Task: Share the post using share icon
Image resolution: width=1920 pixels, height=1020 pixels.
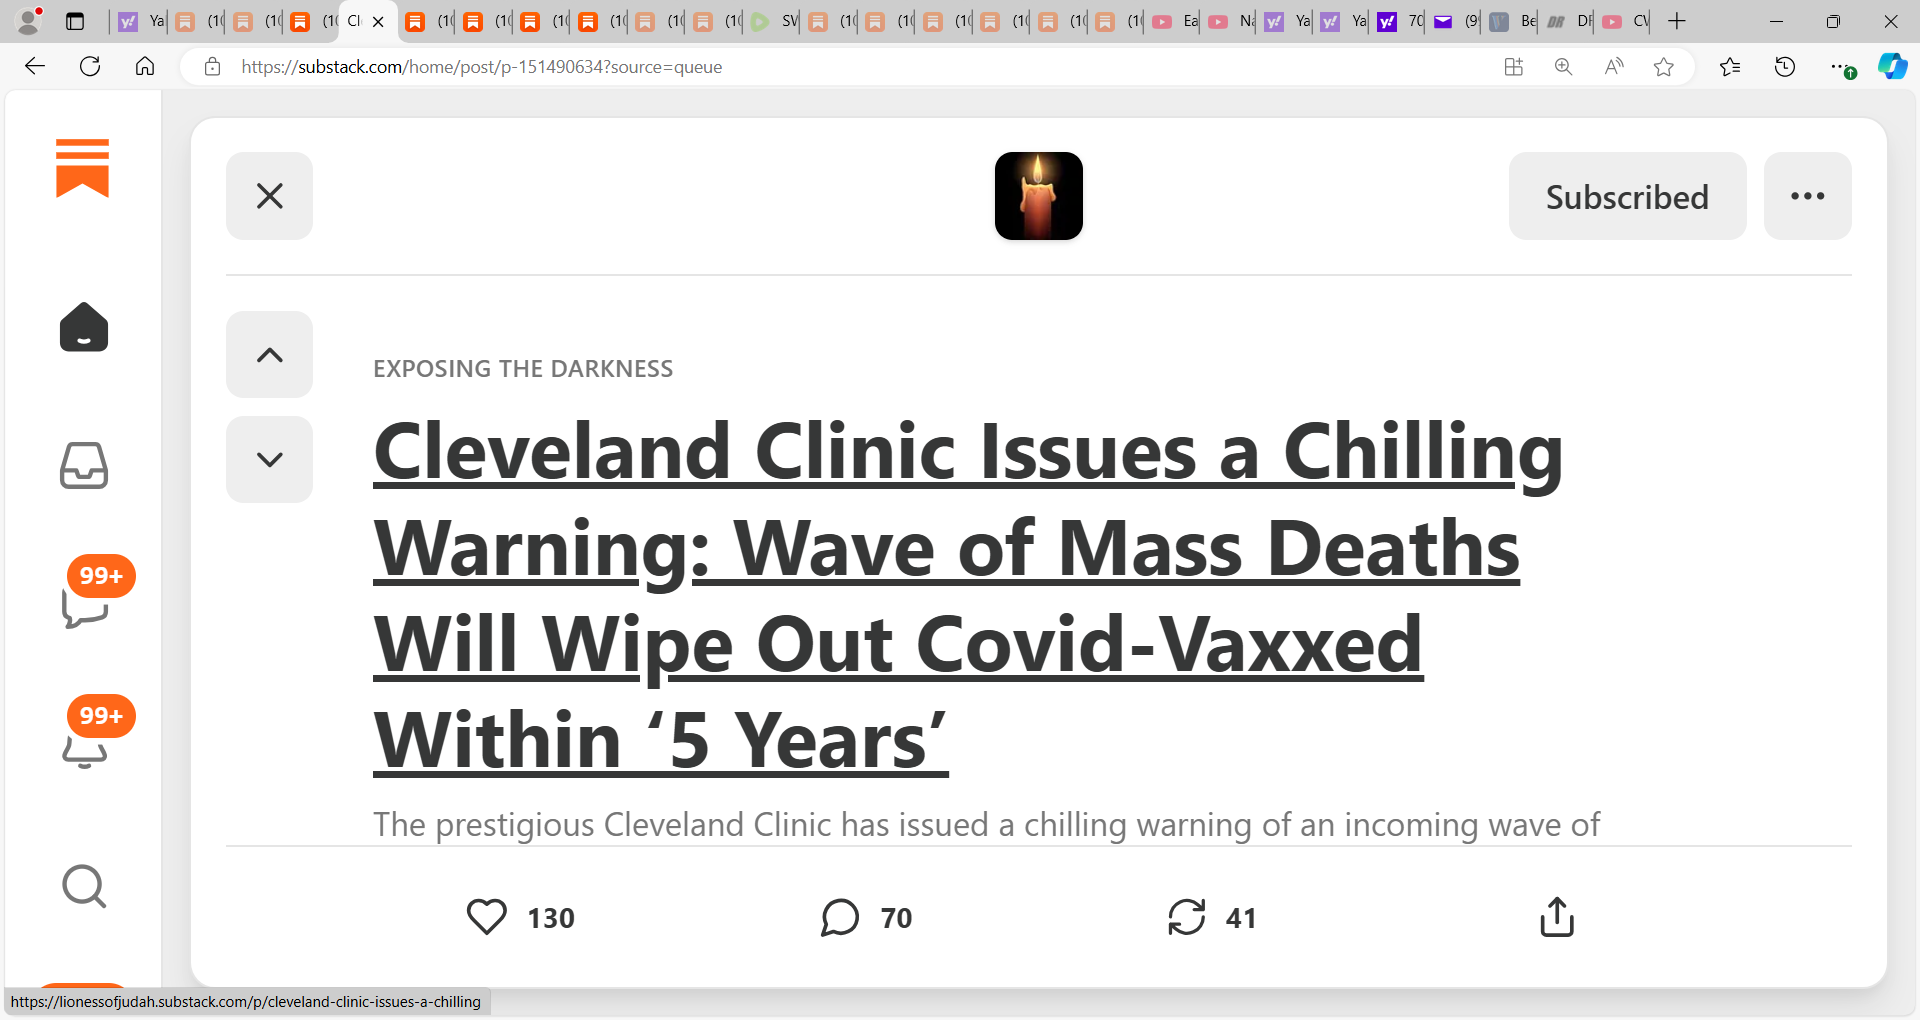Action: 1557,917
